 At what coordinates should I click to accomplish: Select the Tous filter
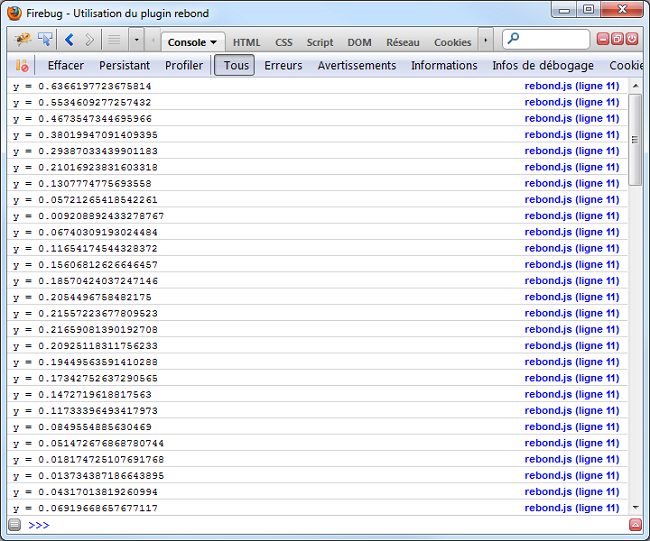236,66
